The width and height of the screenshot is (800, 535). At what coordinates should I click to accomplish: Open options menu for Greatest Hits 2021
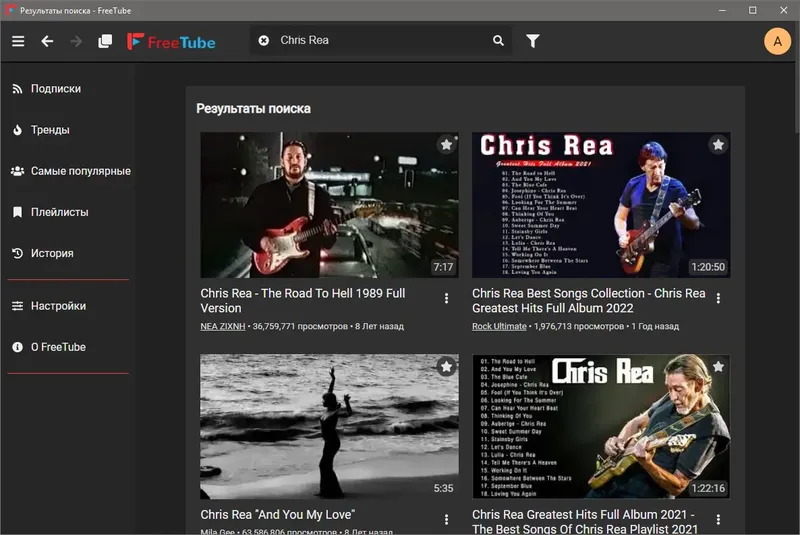[x=718, y=520]
